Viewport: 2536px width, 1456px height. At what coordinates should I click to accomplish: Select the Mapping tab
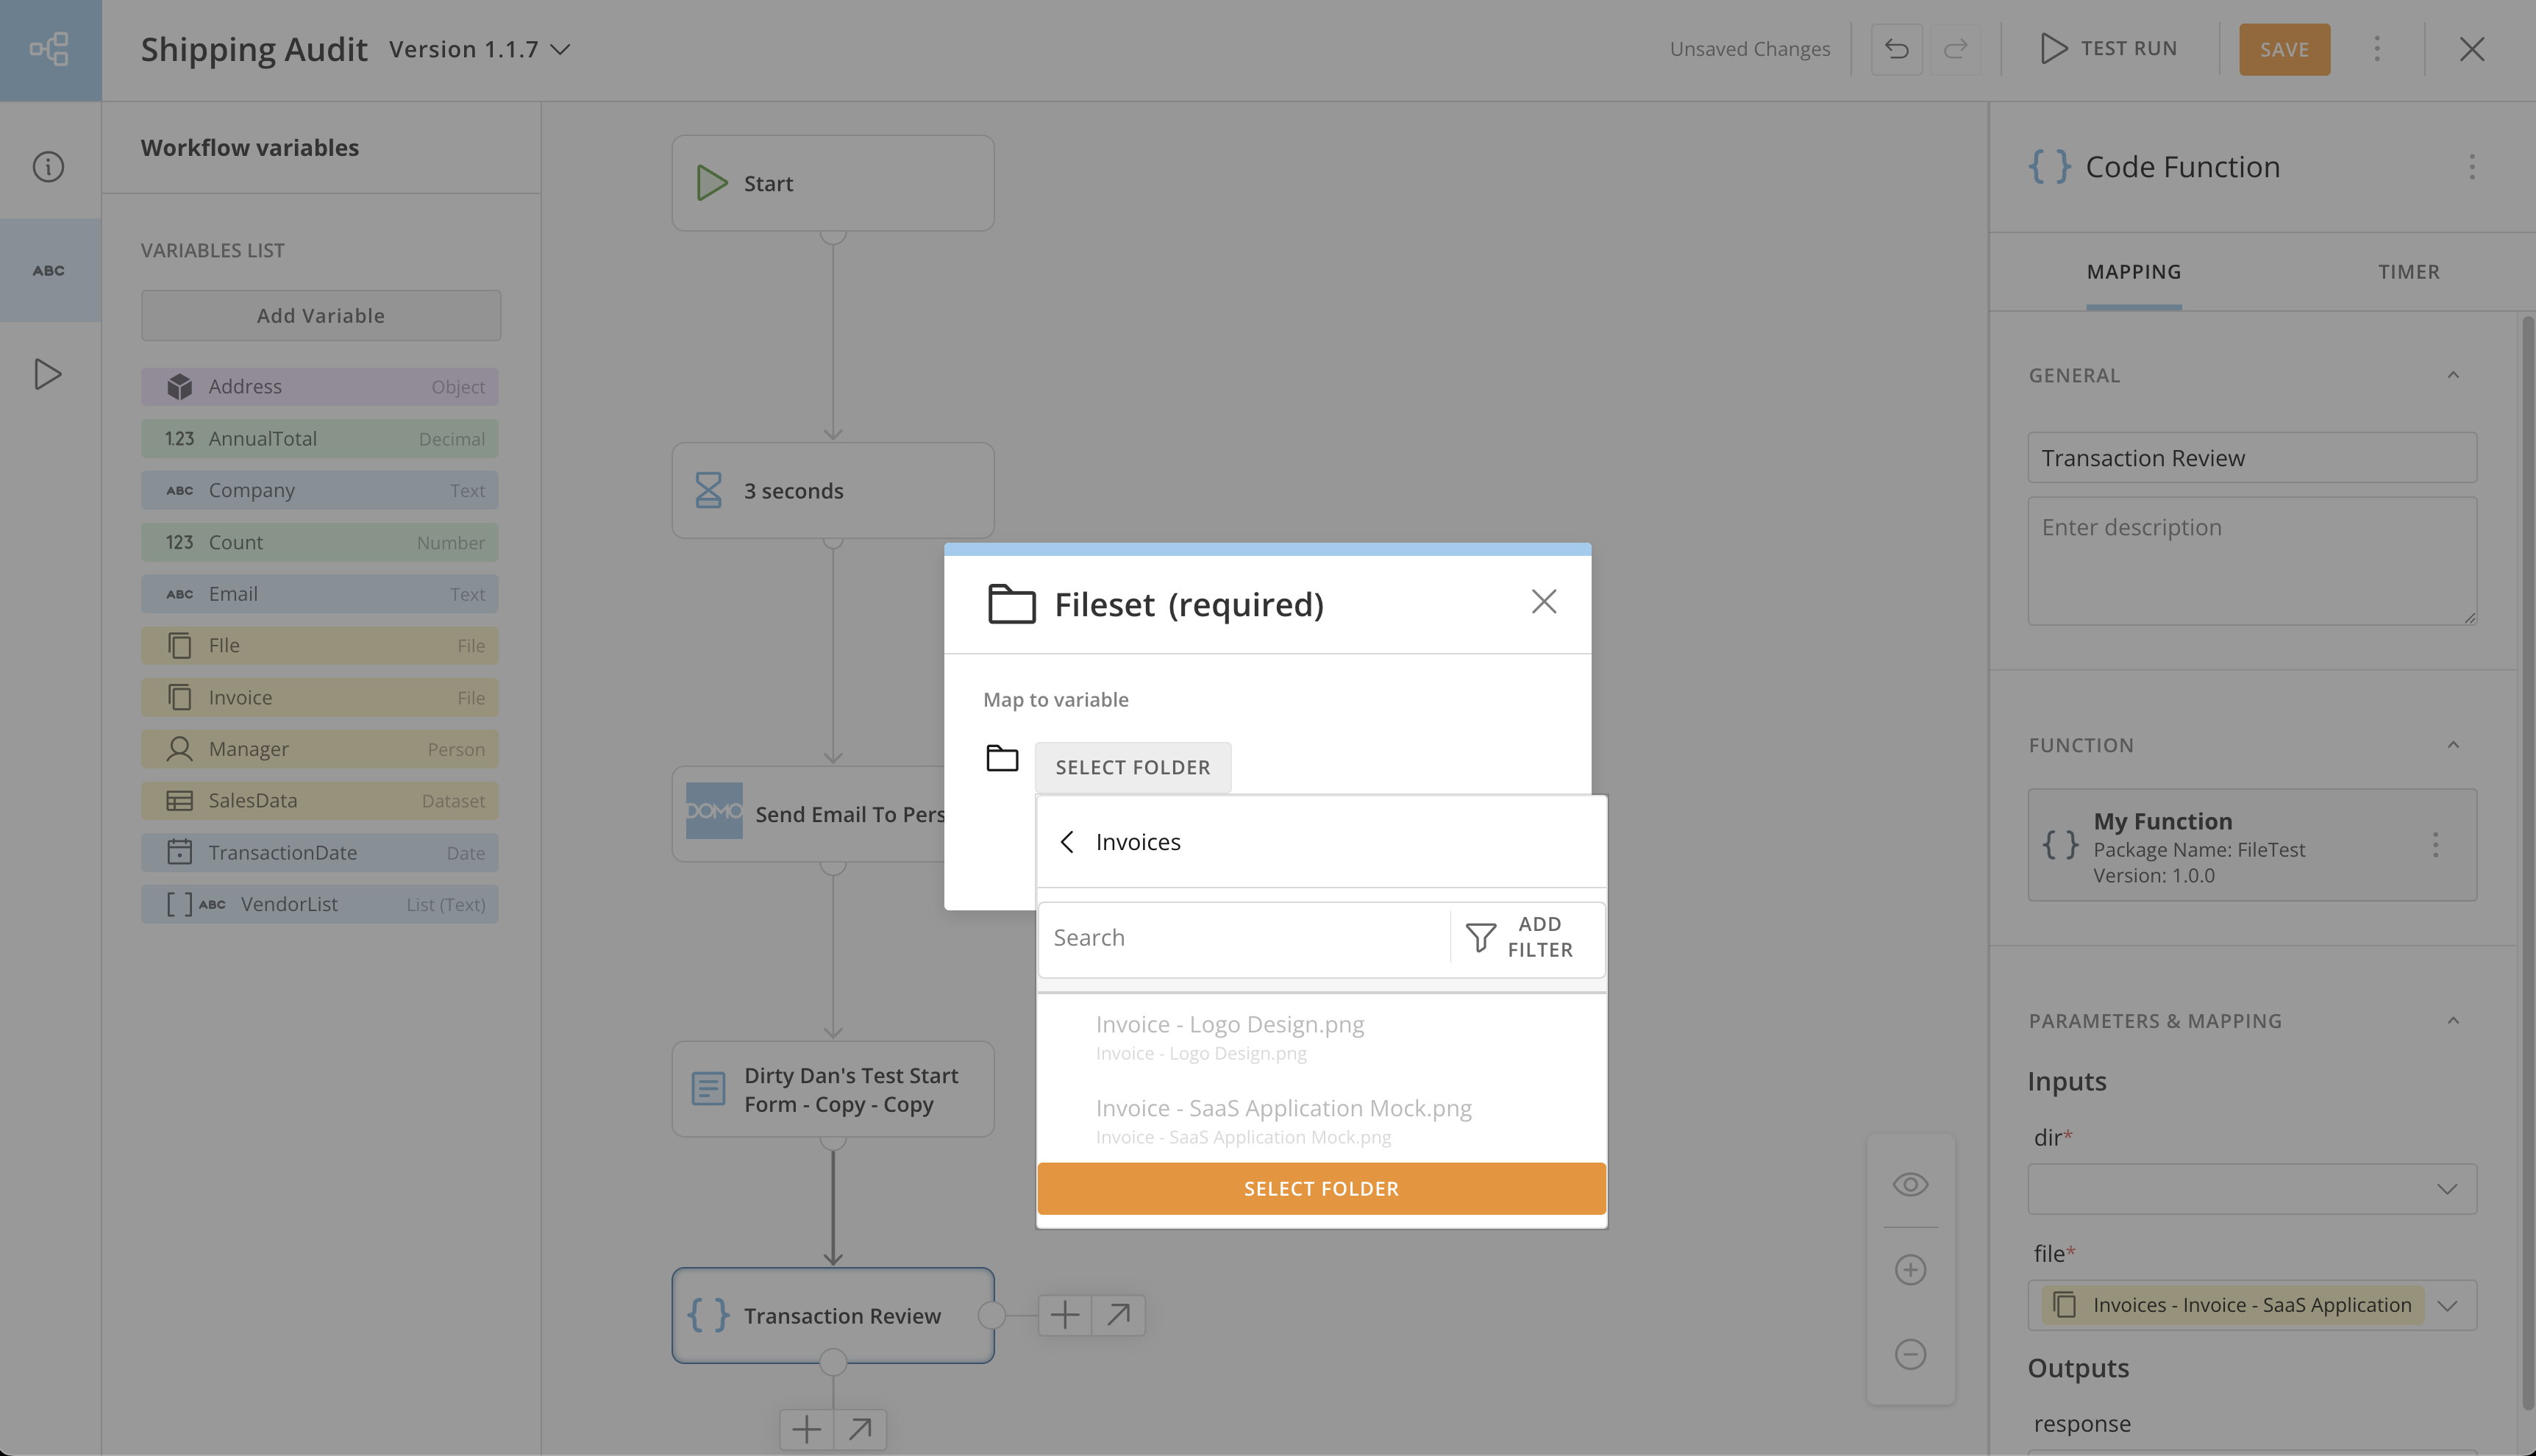pos(2133,272)
